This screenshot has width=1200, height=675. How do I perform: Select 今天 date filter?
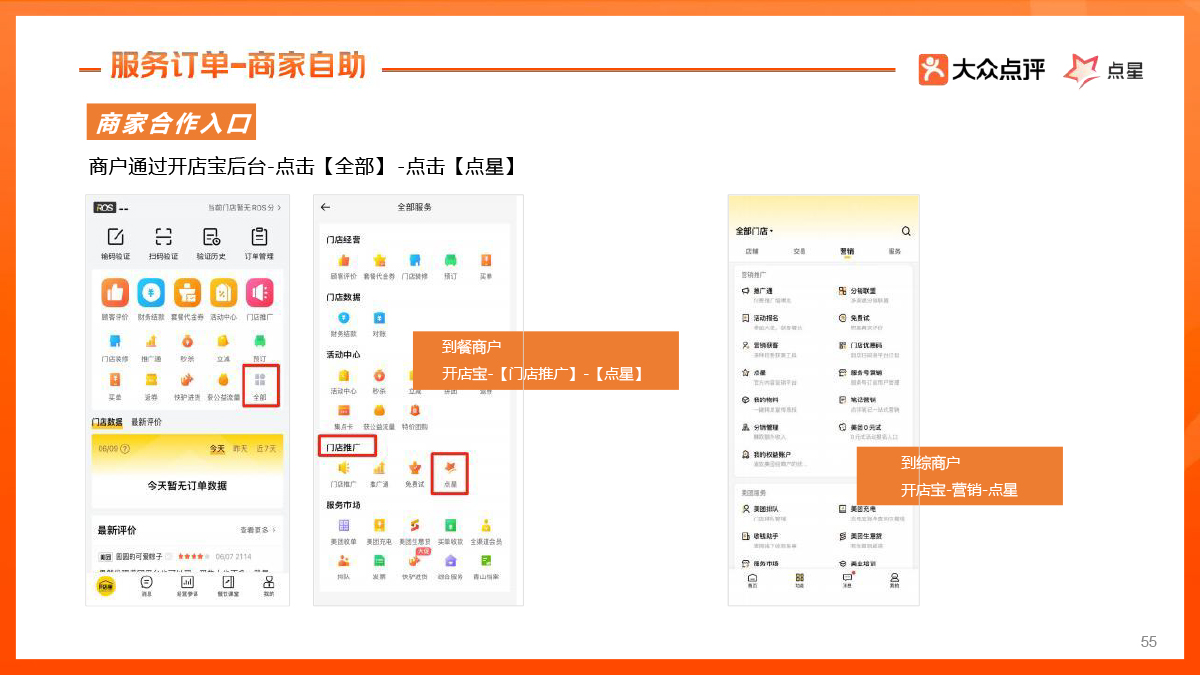coord(217,448)
